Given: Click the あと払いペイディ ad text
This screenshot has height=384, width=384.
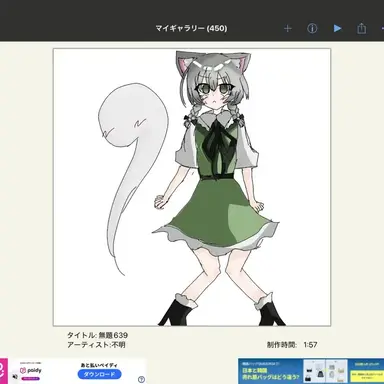Looking at the screenshot, I should coord(99,365).
